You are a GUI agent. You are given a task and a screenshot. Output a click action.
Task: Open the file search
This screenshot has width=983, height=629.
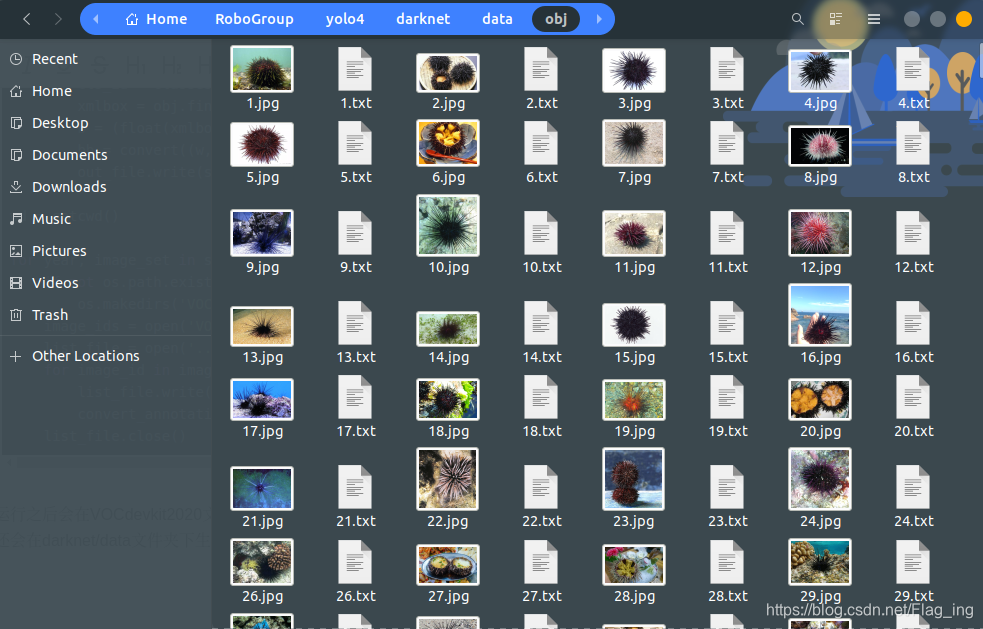pos(797,18)
